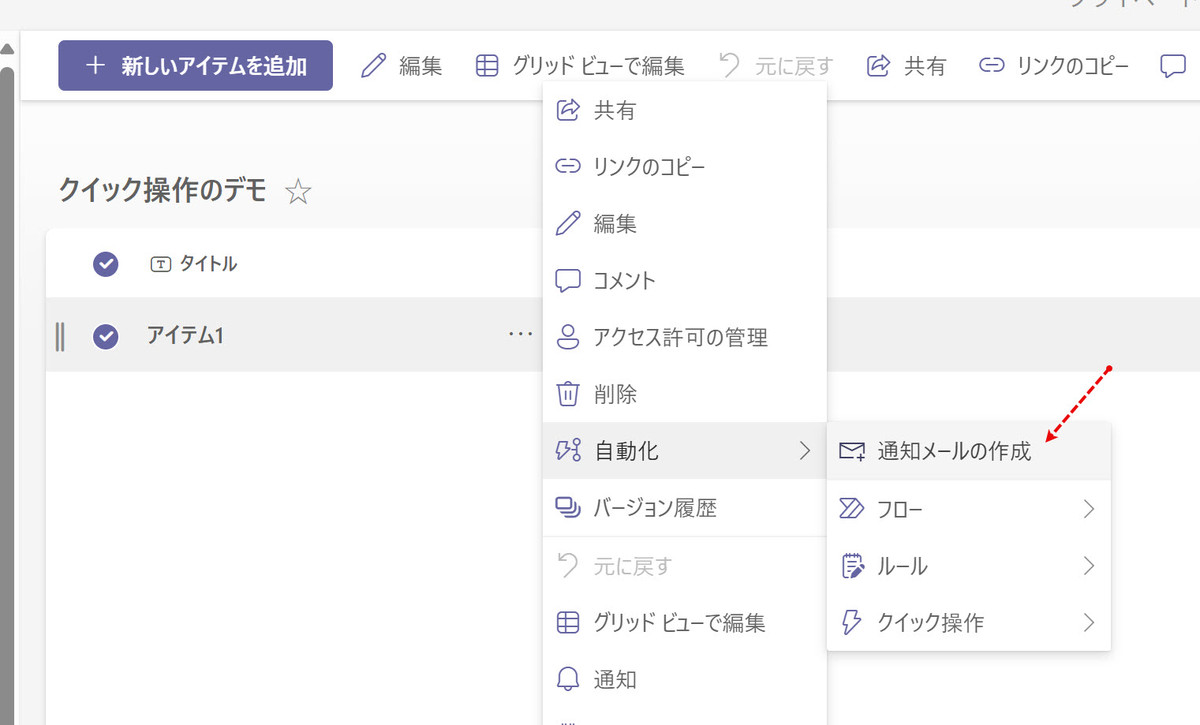Click the version history icon
The image size is (1200, 725).
point(568,508)
